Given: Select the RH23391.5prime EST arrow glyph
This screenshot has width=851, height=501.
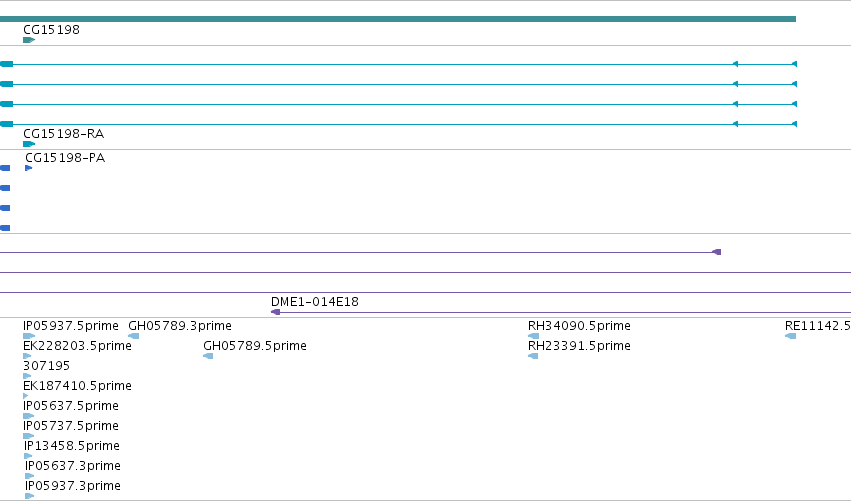Looking at the screenshot, I should (533, 356).
